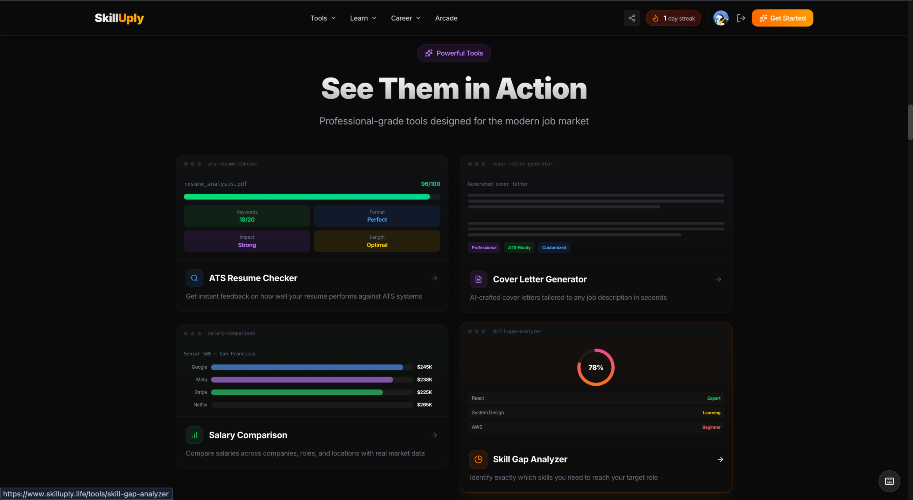
Task: Click the Get Started button
Action: point(782,18)
